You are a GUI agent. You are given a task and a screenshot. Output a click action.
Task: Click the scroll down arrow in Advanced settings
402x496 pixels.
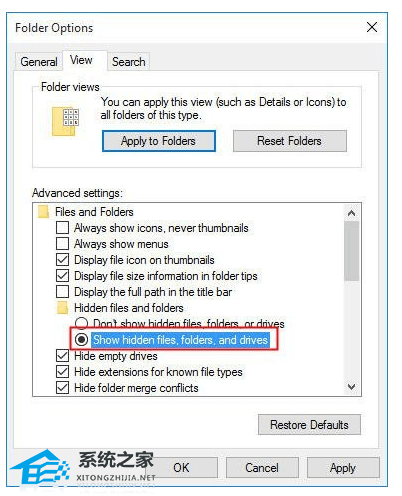[351, 387]
